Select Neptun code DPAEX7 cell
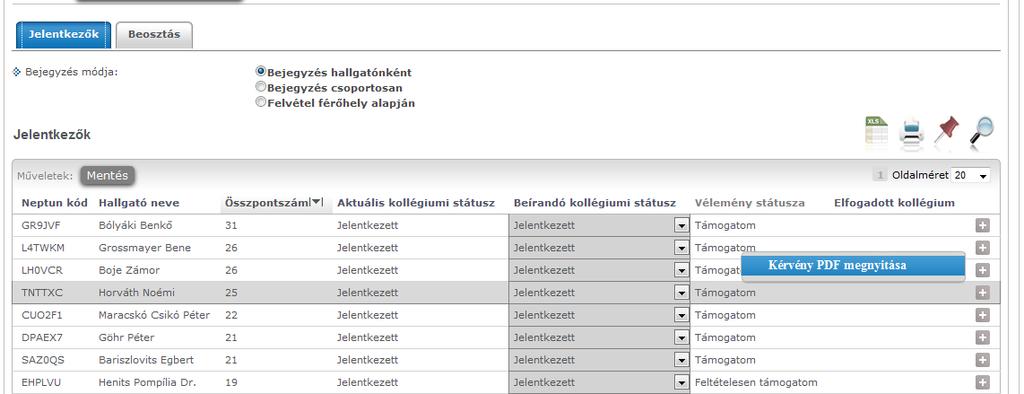 (42, 338)
